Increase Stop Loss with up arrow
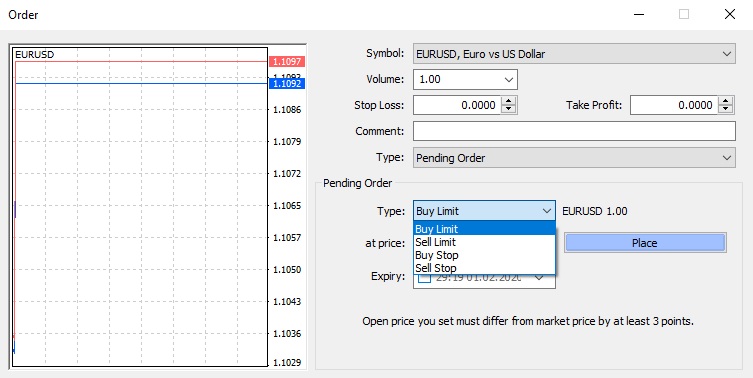753x378 pixels. (509, 101)
